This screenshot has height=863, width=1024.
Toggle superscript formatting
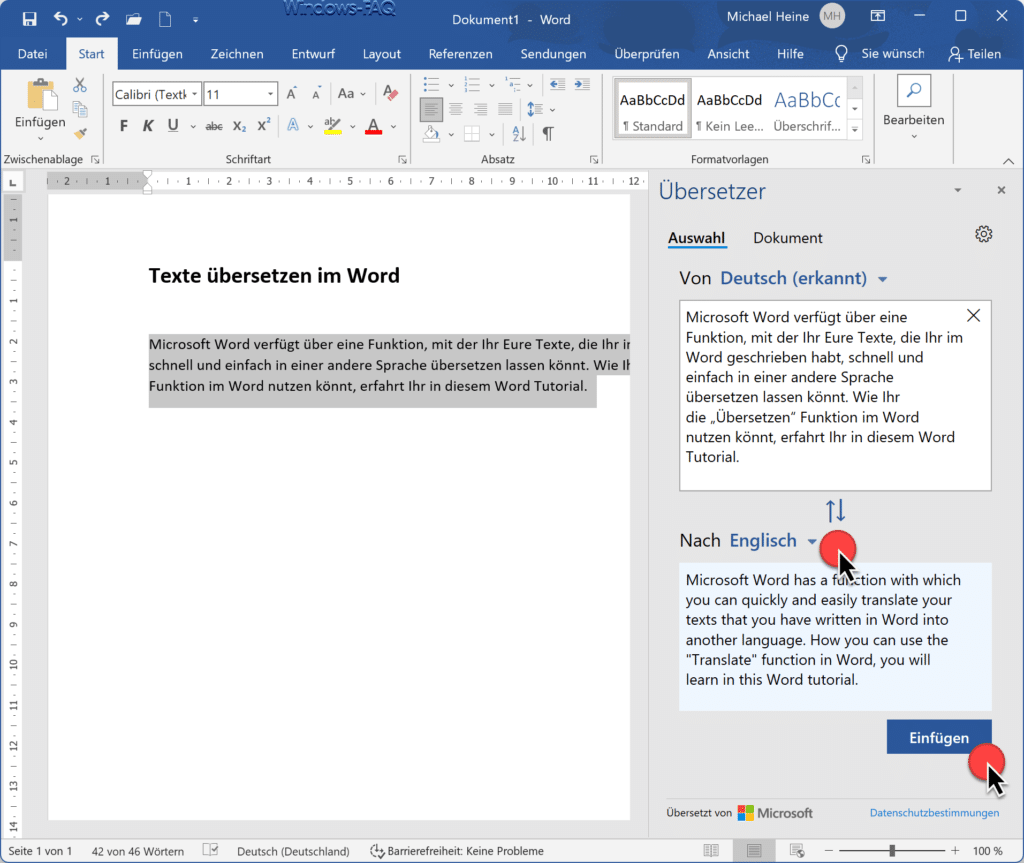click(x=264, y=125)
